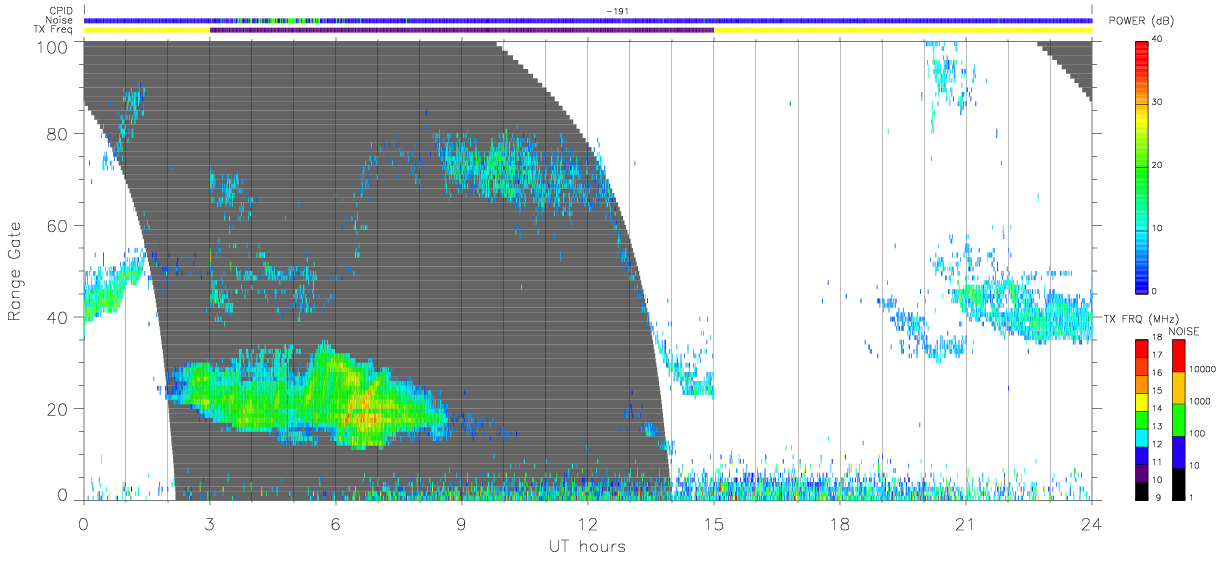1228x567 pixels.
Task: Click the 11 tick on TX FRQ legend
Action: (1157, 461)
